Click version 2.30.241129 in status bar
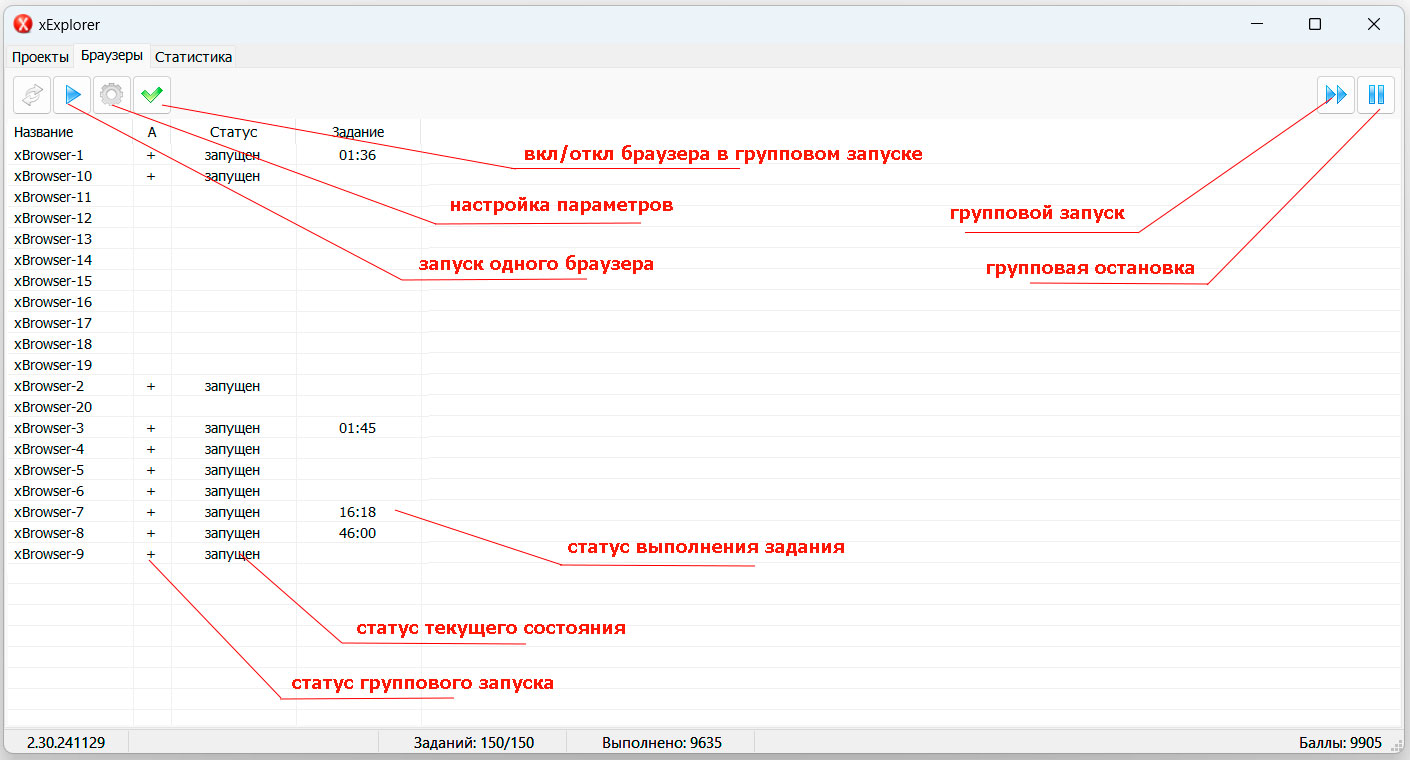Image resolution: width=1410 pixels, height=760 pixels. 66,743
